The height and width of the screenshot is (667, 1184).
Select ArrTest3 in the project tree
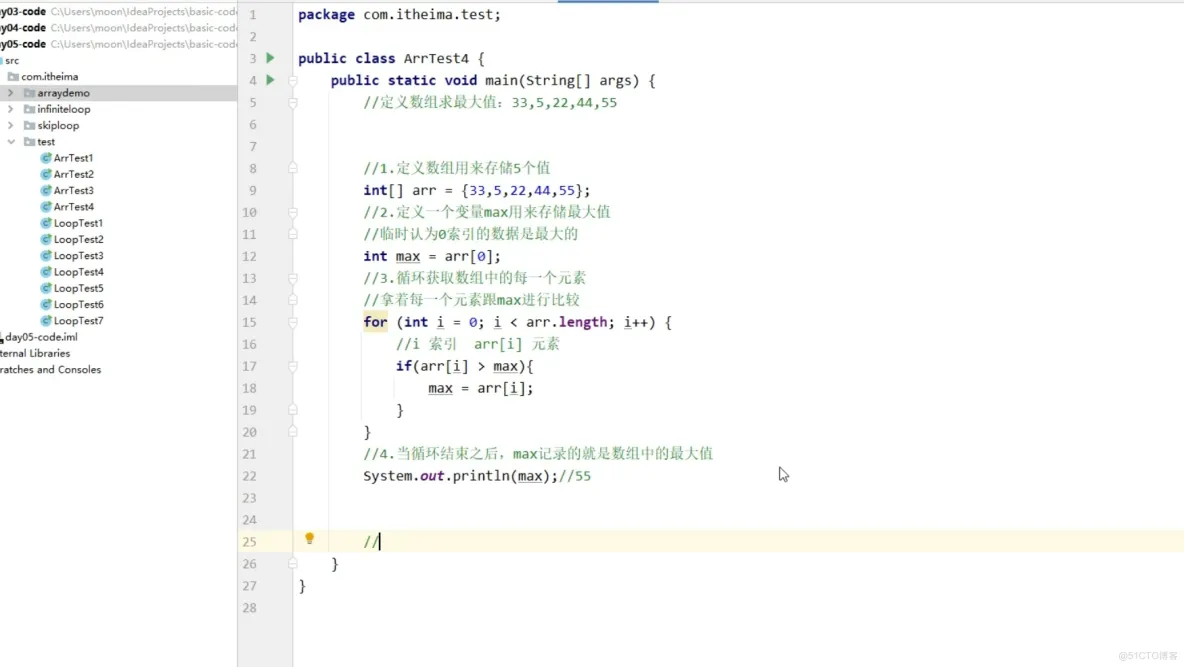[x=69, y=190]
